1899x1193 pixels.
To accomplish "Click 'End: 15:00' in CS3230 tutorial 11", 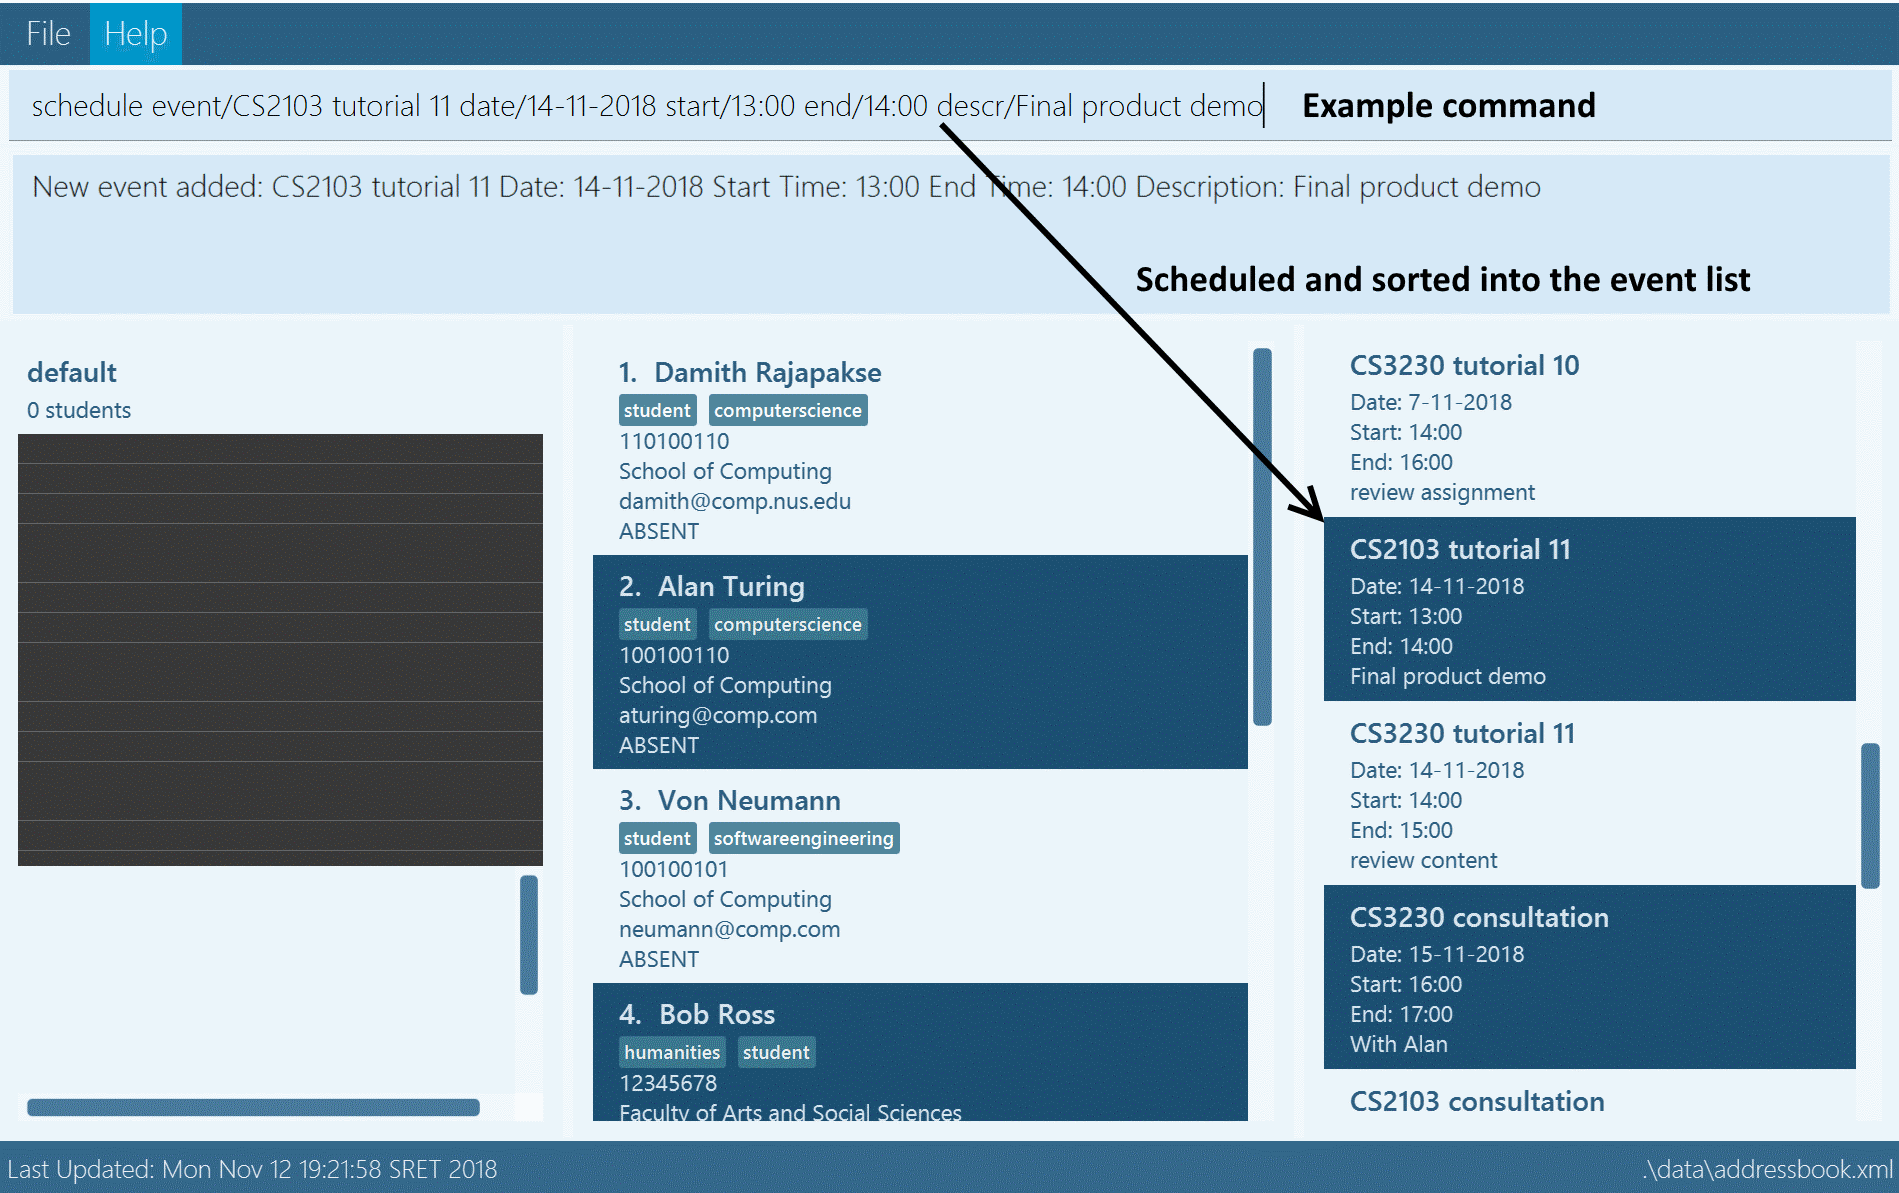I will [1401, 830].
